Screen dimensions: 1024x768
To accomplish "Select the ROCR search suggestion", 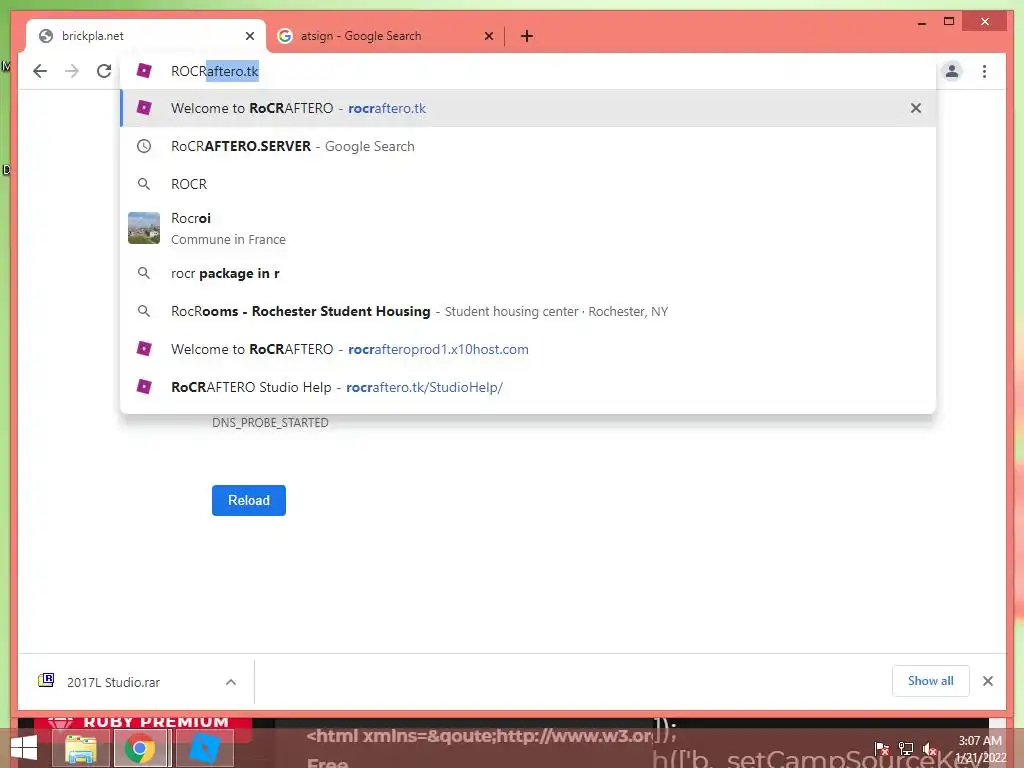I will pos(528,184).
